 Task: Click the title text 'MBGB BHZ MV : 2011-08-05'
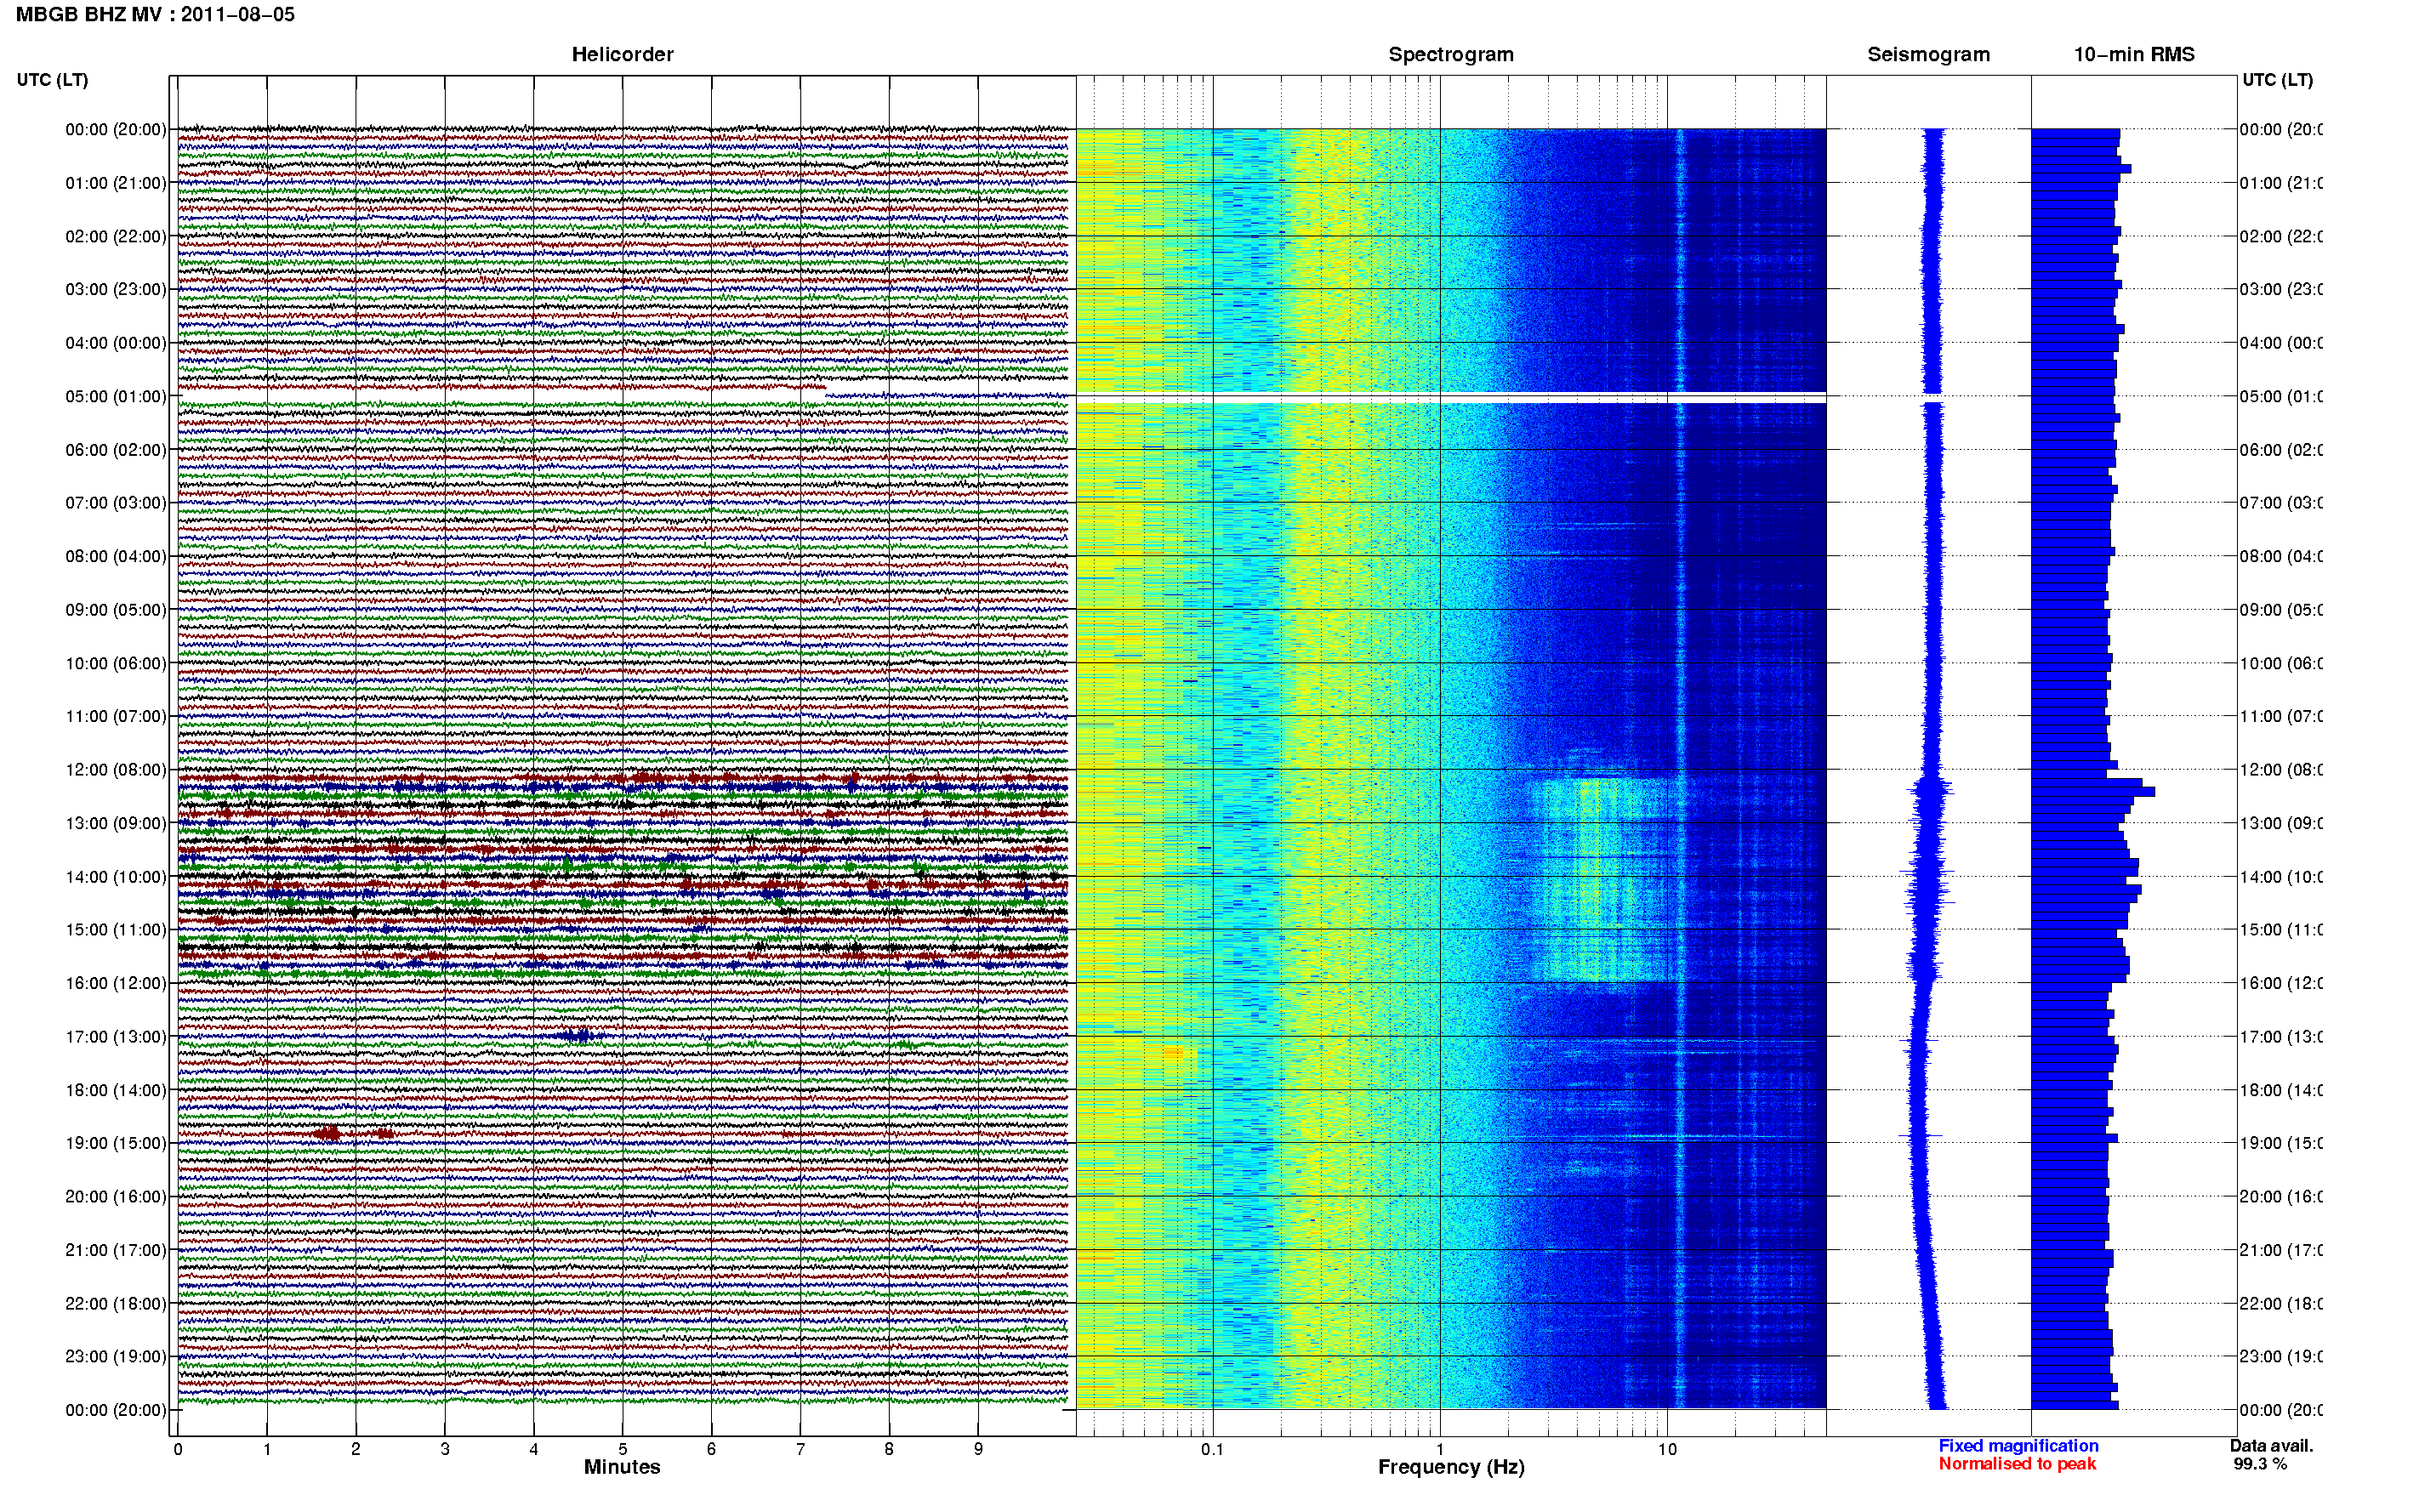(155, 15)
